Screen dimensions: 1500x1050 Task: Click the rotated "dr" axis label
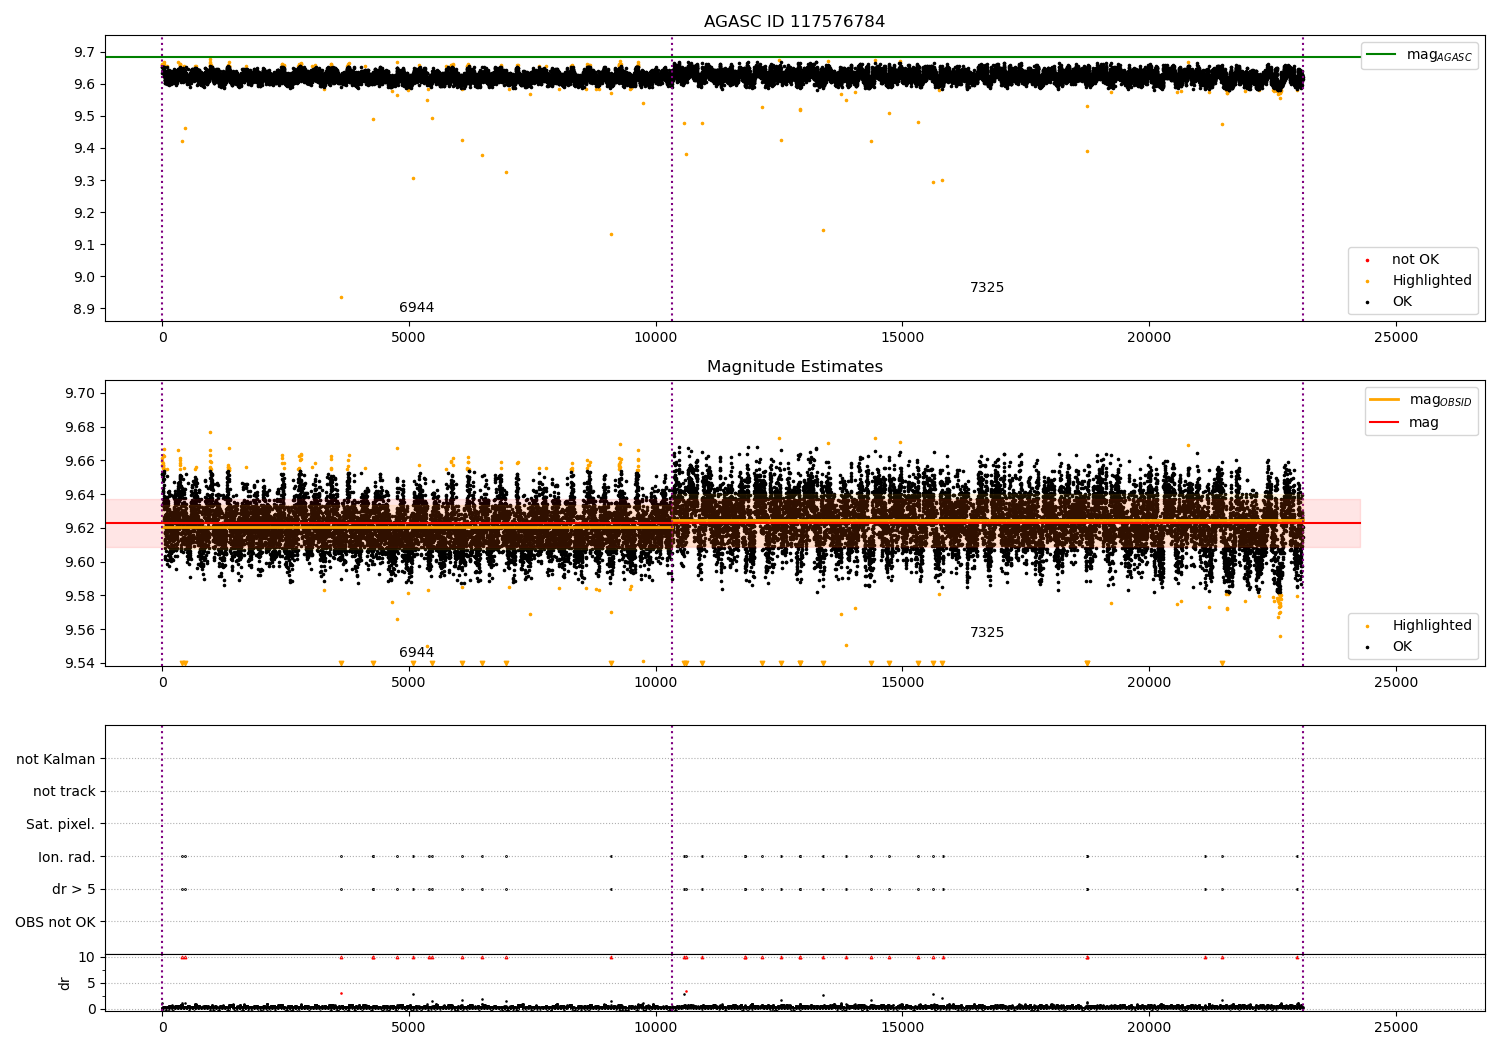point(65,983)
